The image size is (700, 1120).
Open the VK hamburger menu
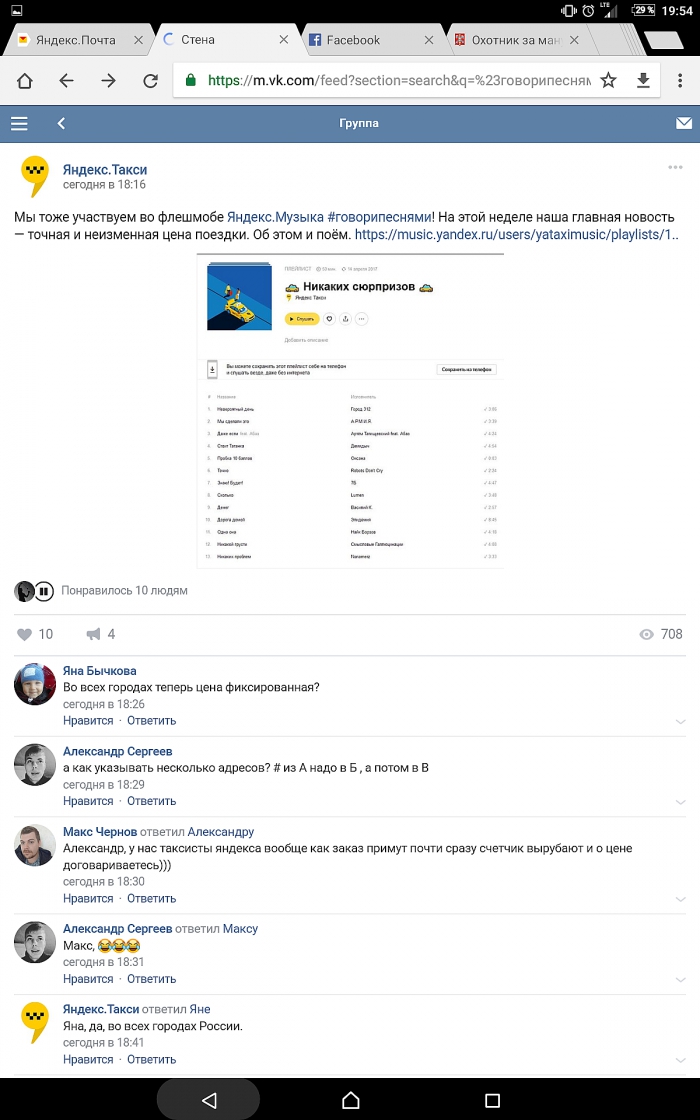[x=19, y=124]
